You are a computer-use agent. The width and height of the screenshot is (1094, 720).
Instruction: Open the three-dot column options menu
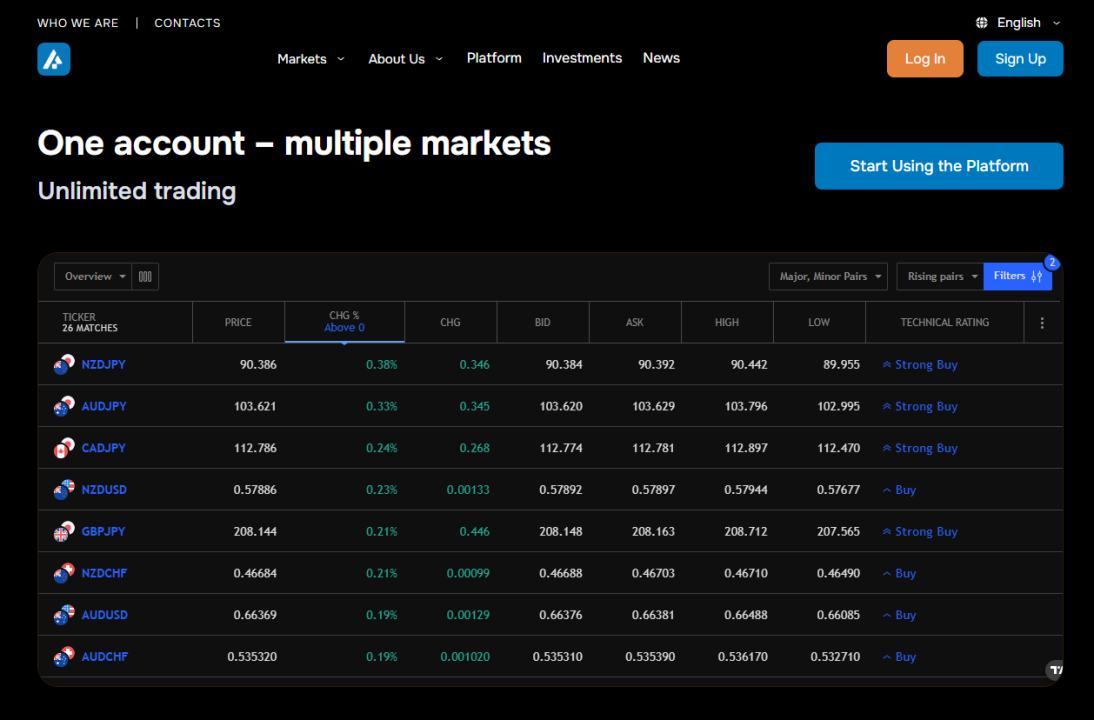[1042, 323]
